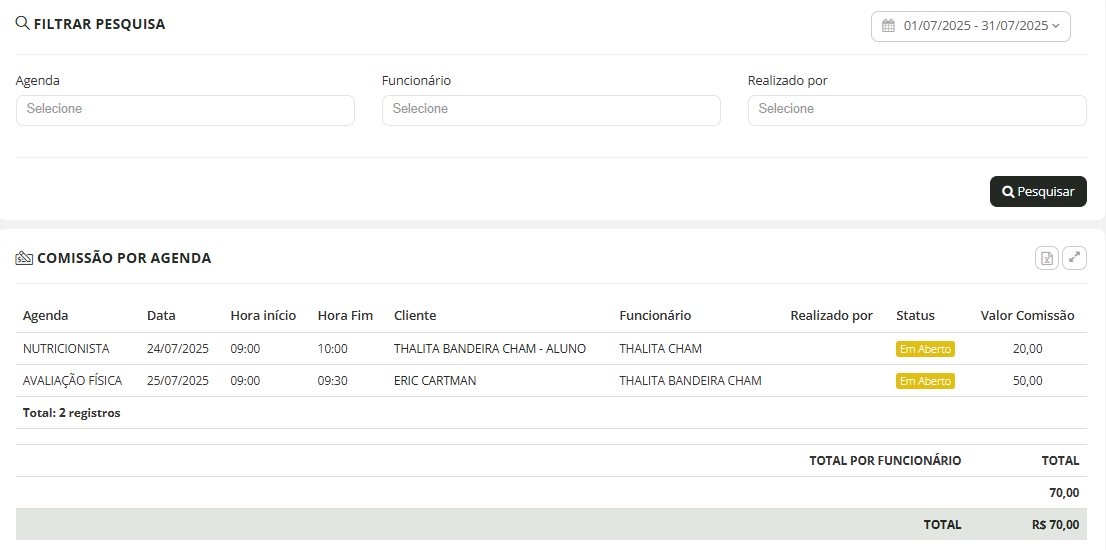Click the grand total R$ 70,00

coord(1055,525)
